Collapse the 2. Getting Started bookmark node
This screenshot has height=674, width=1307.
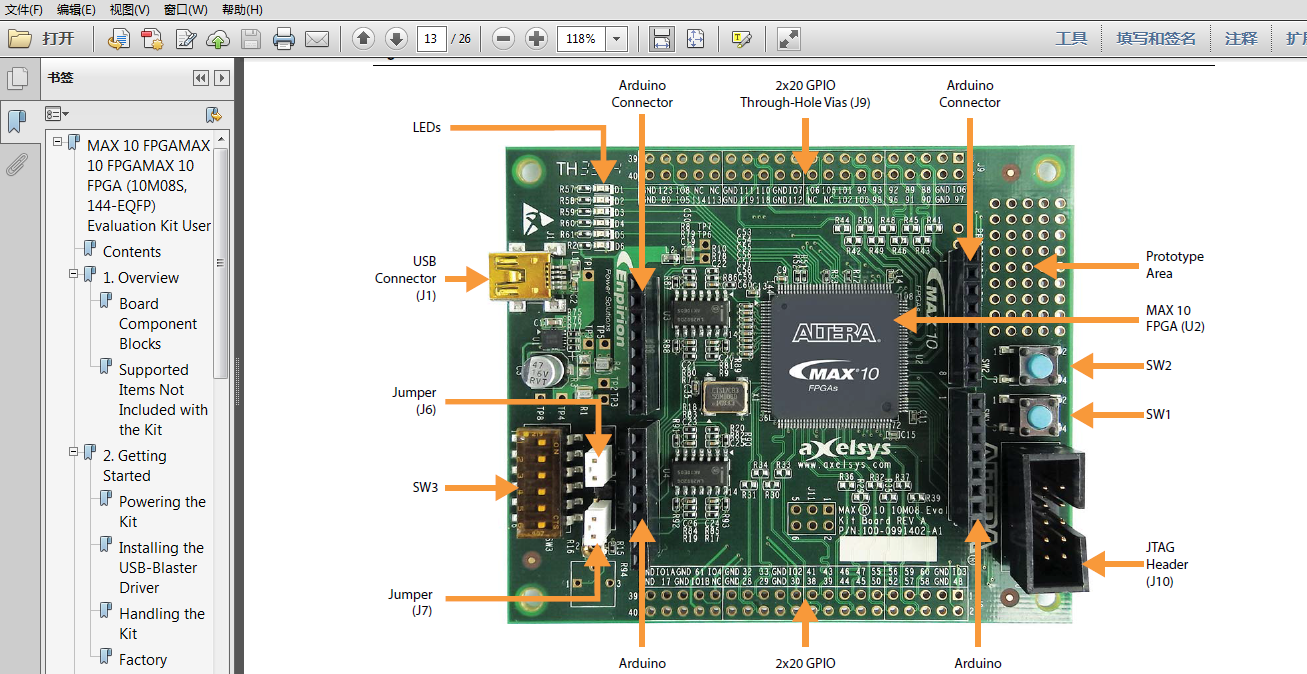(74, 452)
